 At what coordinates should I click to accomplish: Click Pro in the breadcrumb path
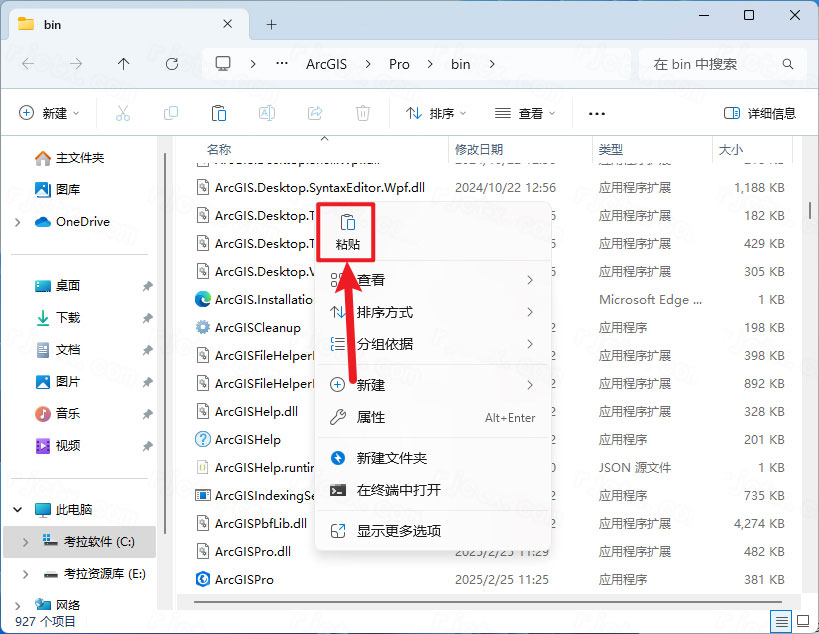pos(399,64)
